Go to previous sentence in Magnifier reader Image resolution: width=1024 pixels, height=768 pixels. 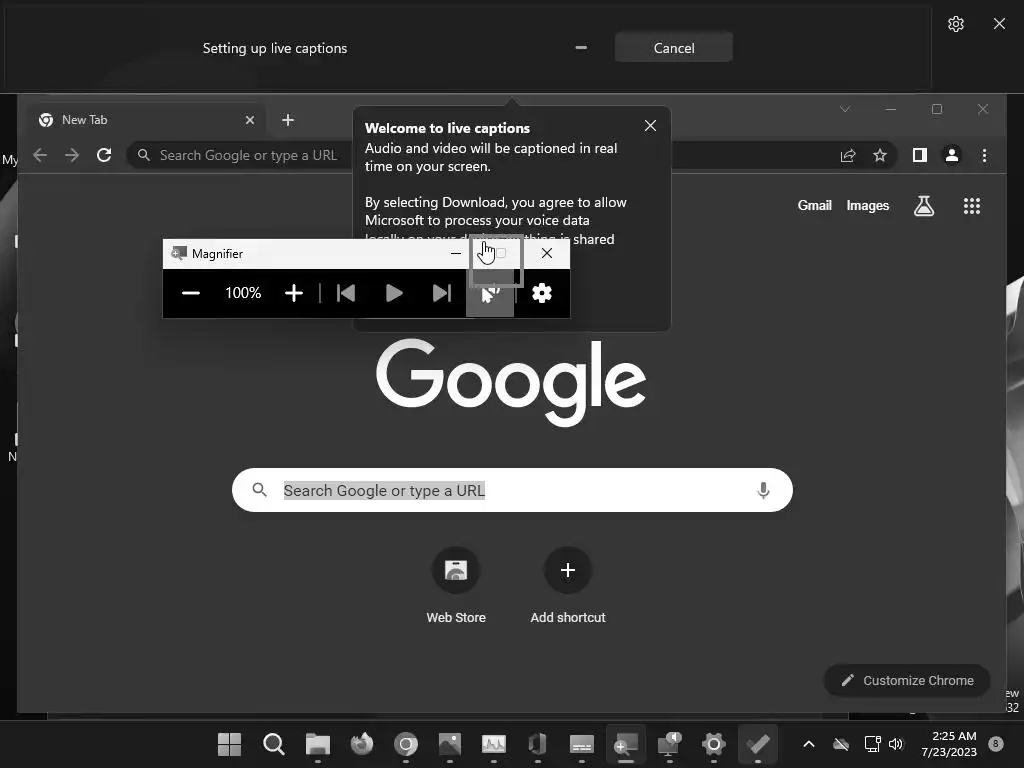[346, 293]
